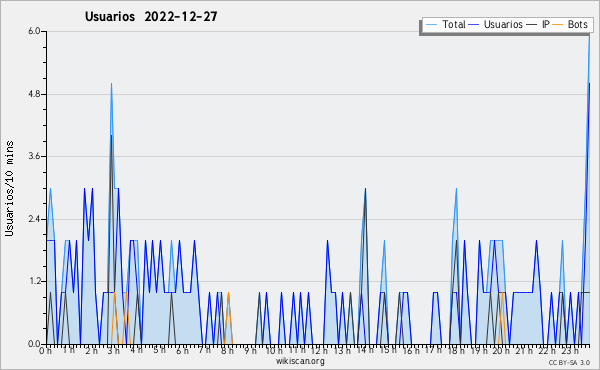Click the "18 h" x-axis label
Image resolution: width=600 pixels, height=370 pixels.
(456, 351)
